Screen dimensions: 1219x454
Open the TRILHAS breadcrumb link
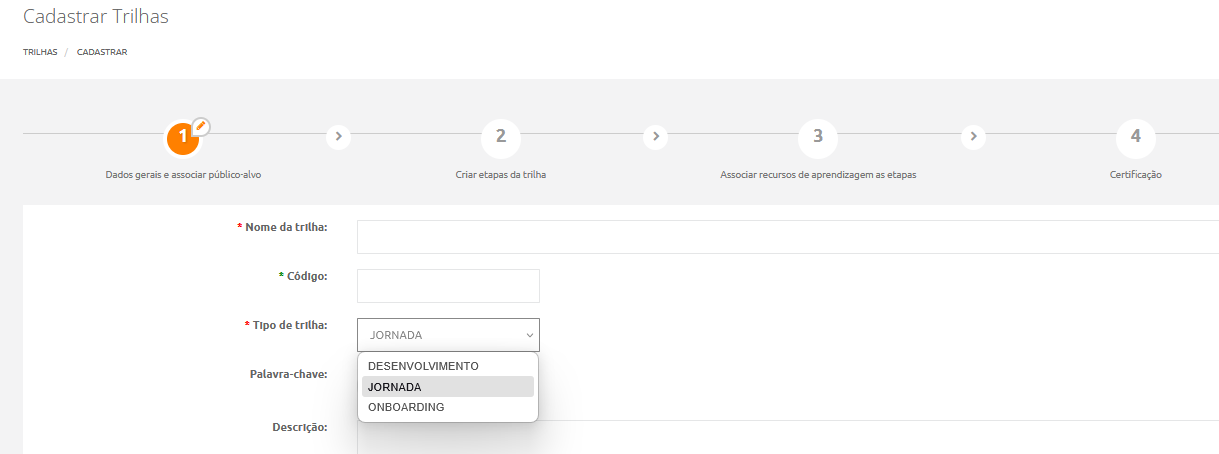click(x=40, y=52)
